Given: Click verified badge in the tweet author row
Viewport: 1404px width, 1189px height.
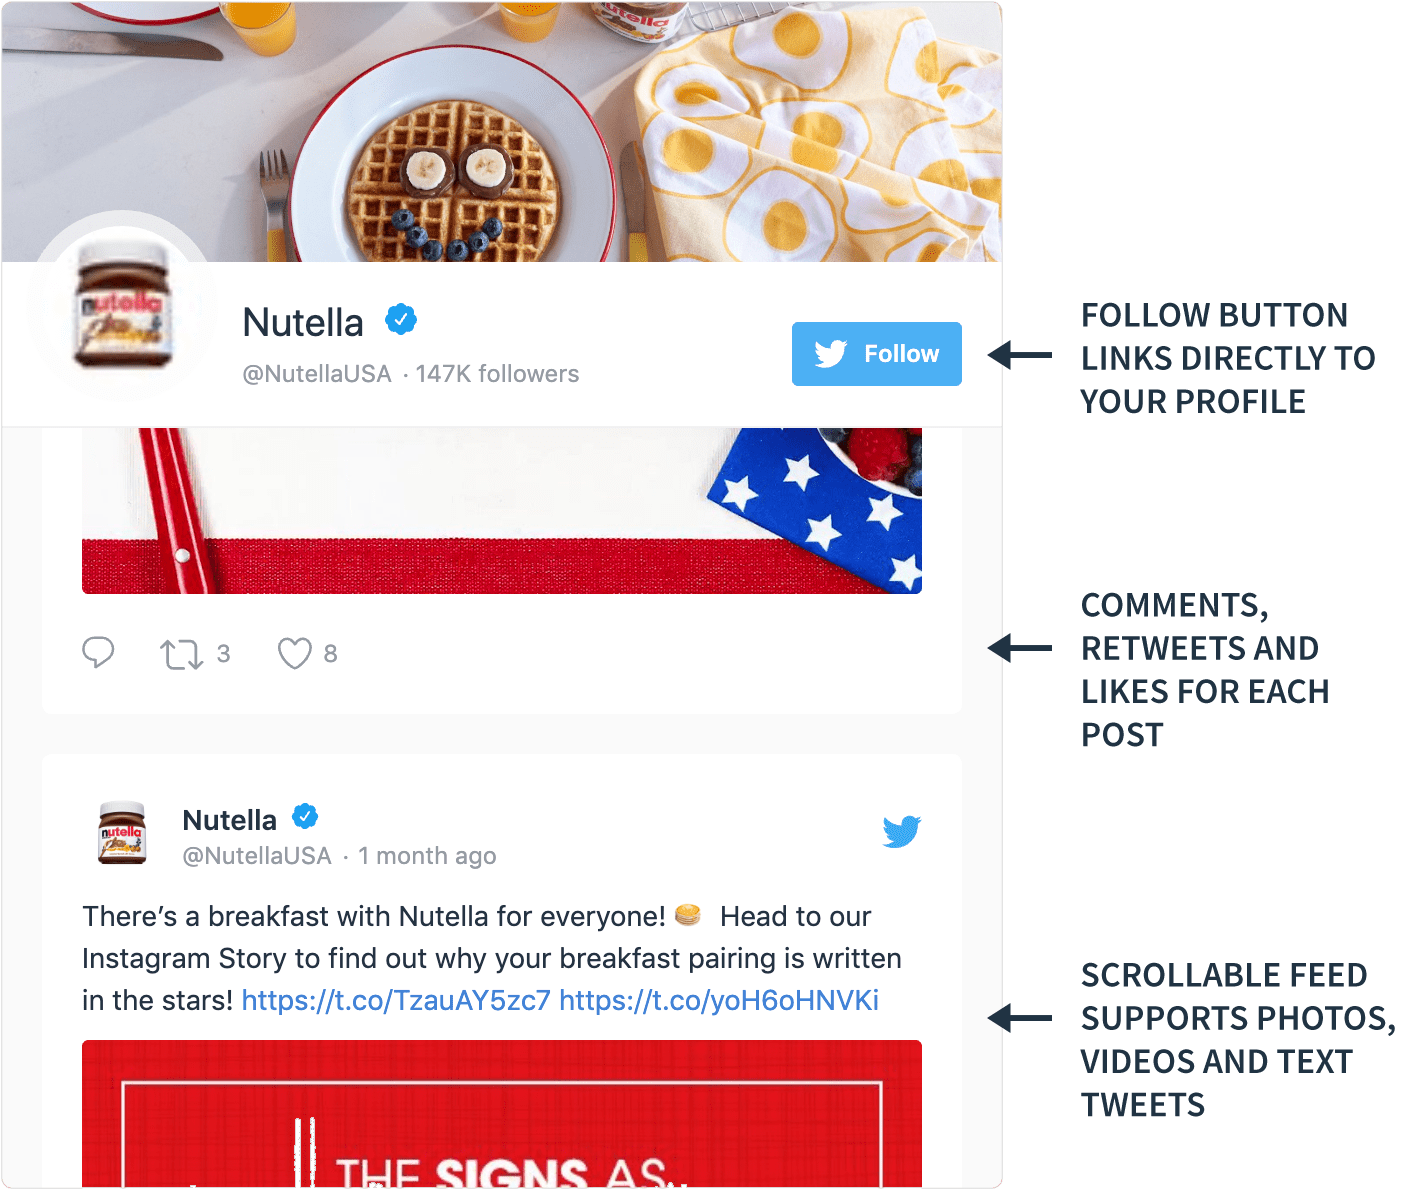Looking at the screenshot, I should tap(305, 817).
